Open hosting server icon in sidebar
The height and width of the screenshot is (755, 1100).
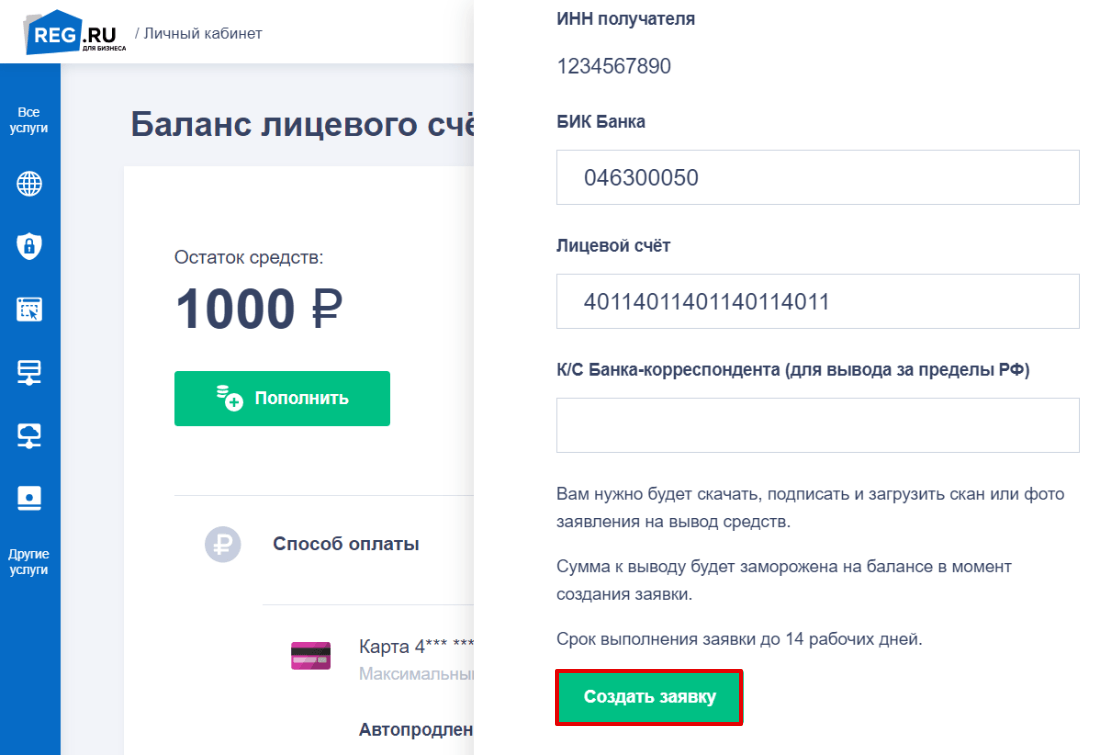(29, 372)
